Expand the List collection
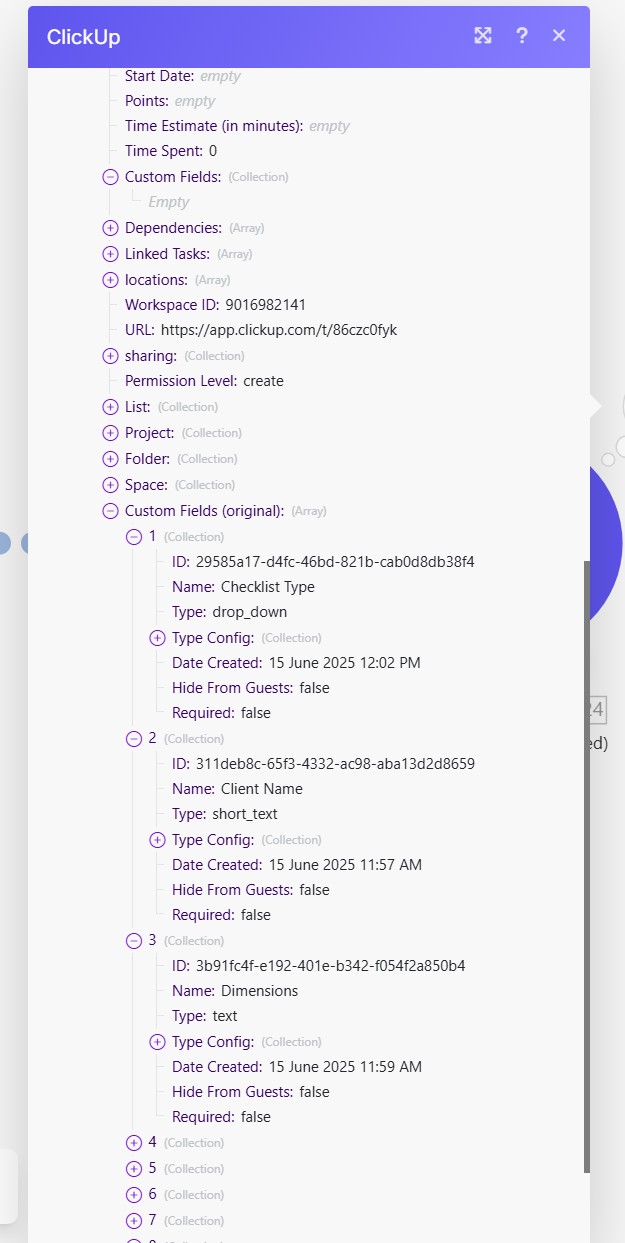Viewport: 625px width, 1243px height. click(x=110, y=407)
